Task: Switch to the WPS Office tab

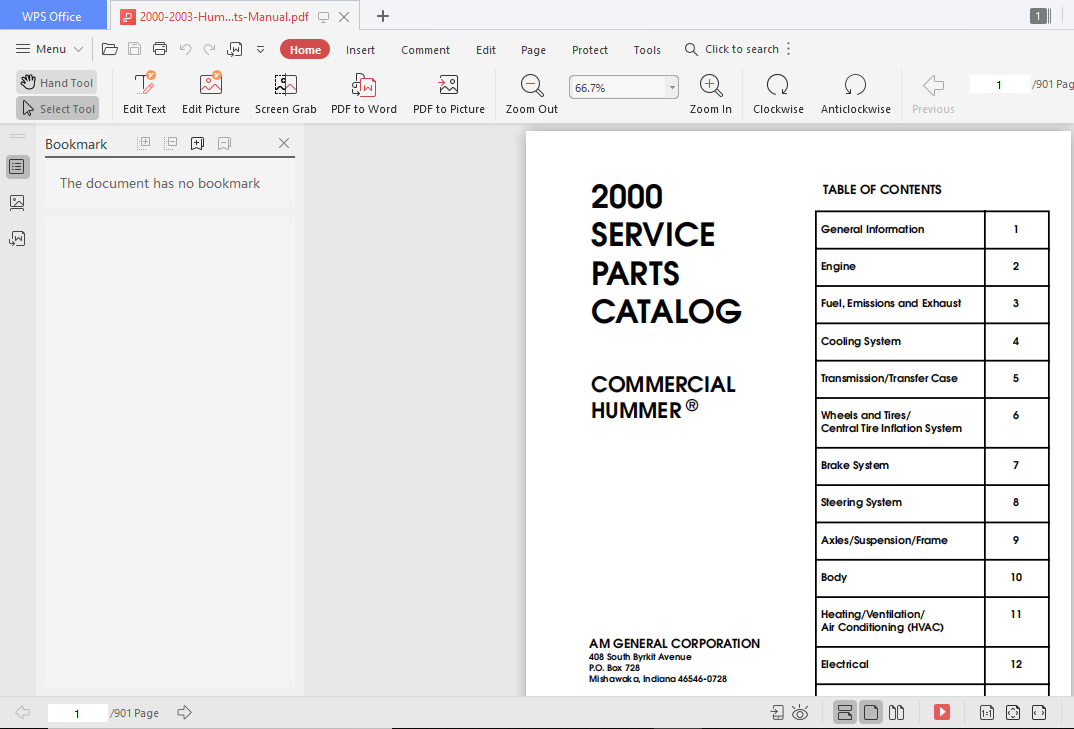Action: click(x=53, y=16)
